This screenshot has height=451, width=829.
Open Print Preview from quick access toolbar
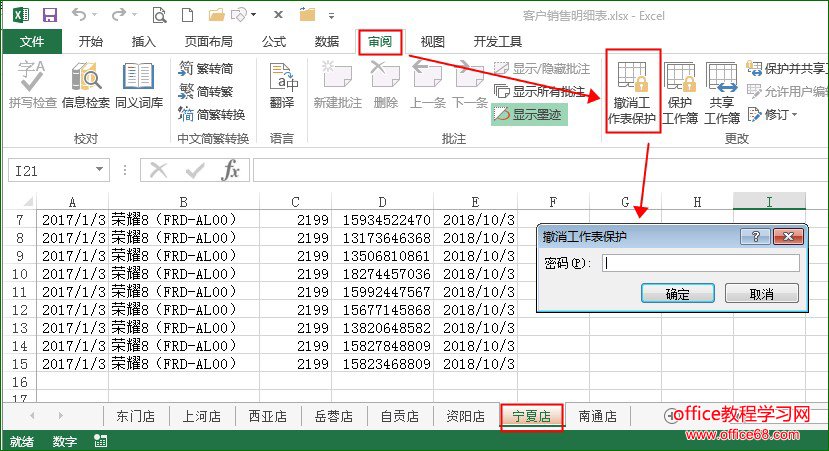(159, 15)
